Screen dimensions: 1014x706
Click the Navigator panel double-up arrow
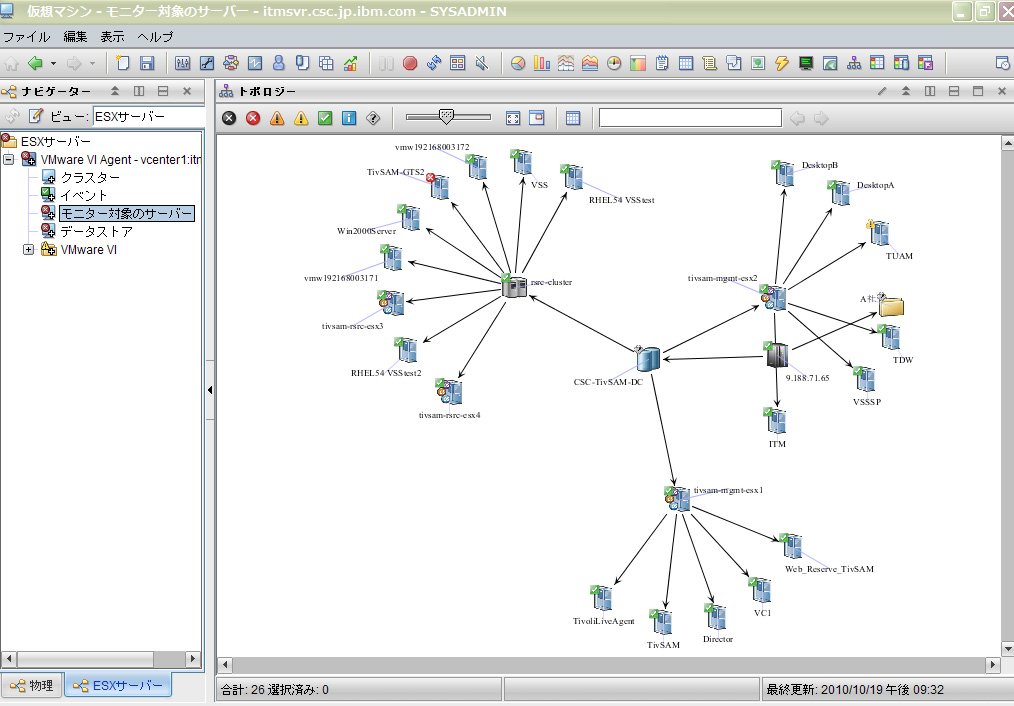115,91
